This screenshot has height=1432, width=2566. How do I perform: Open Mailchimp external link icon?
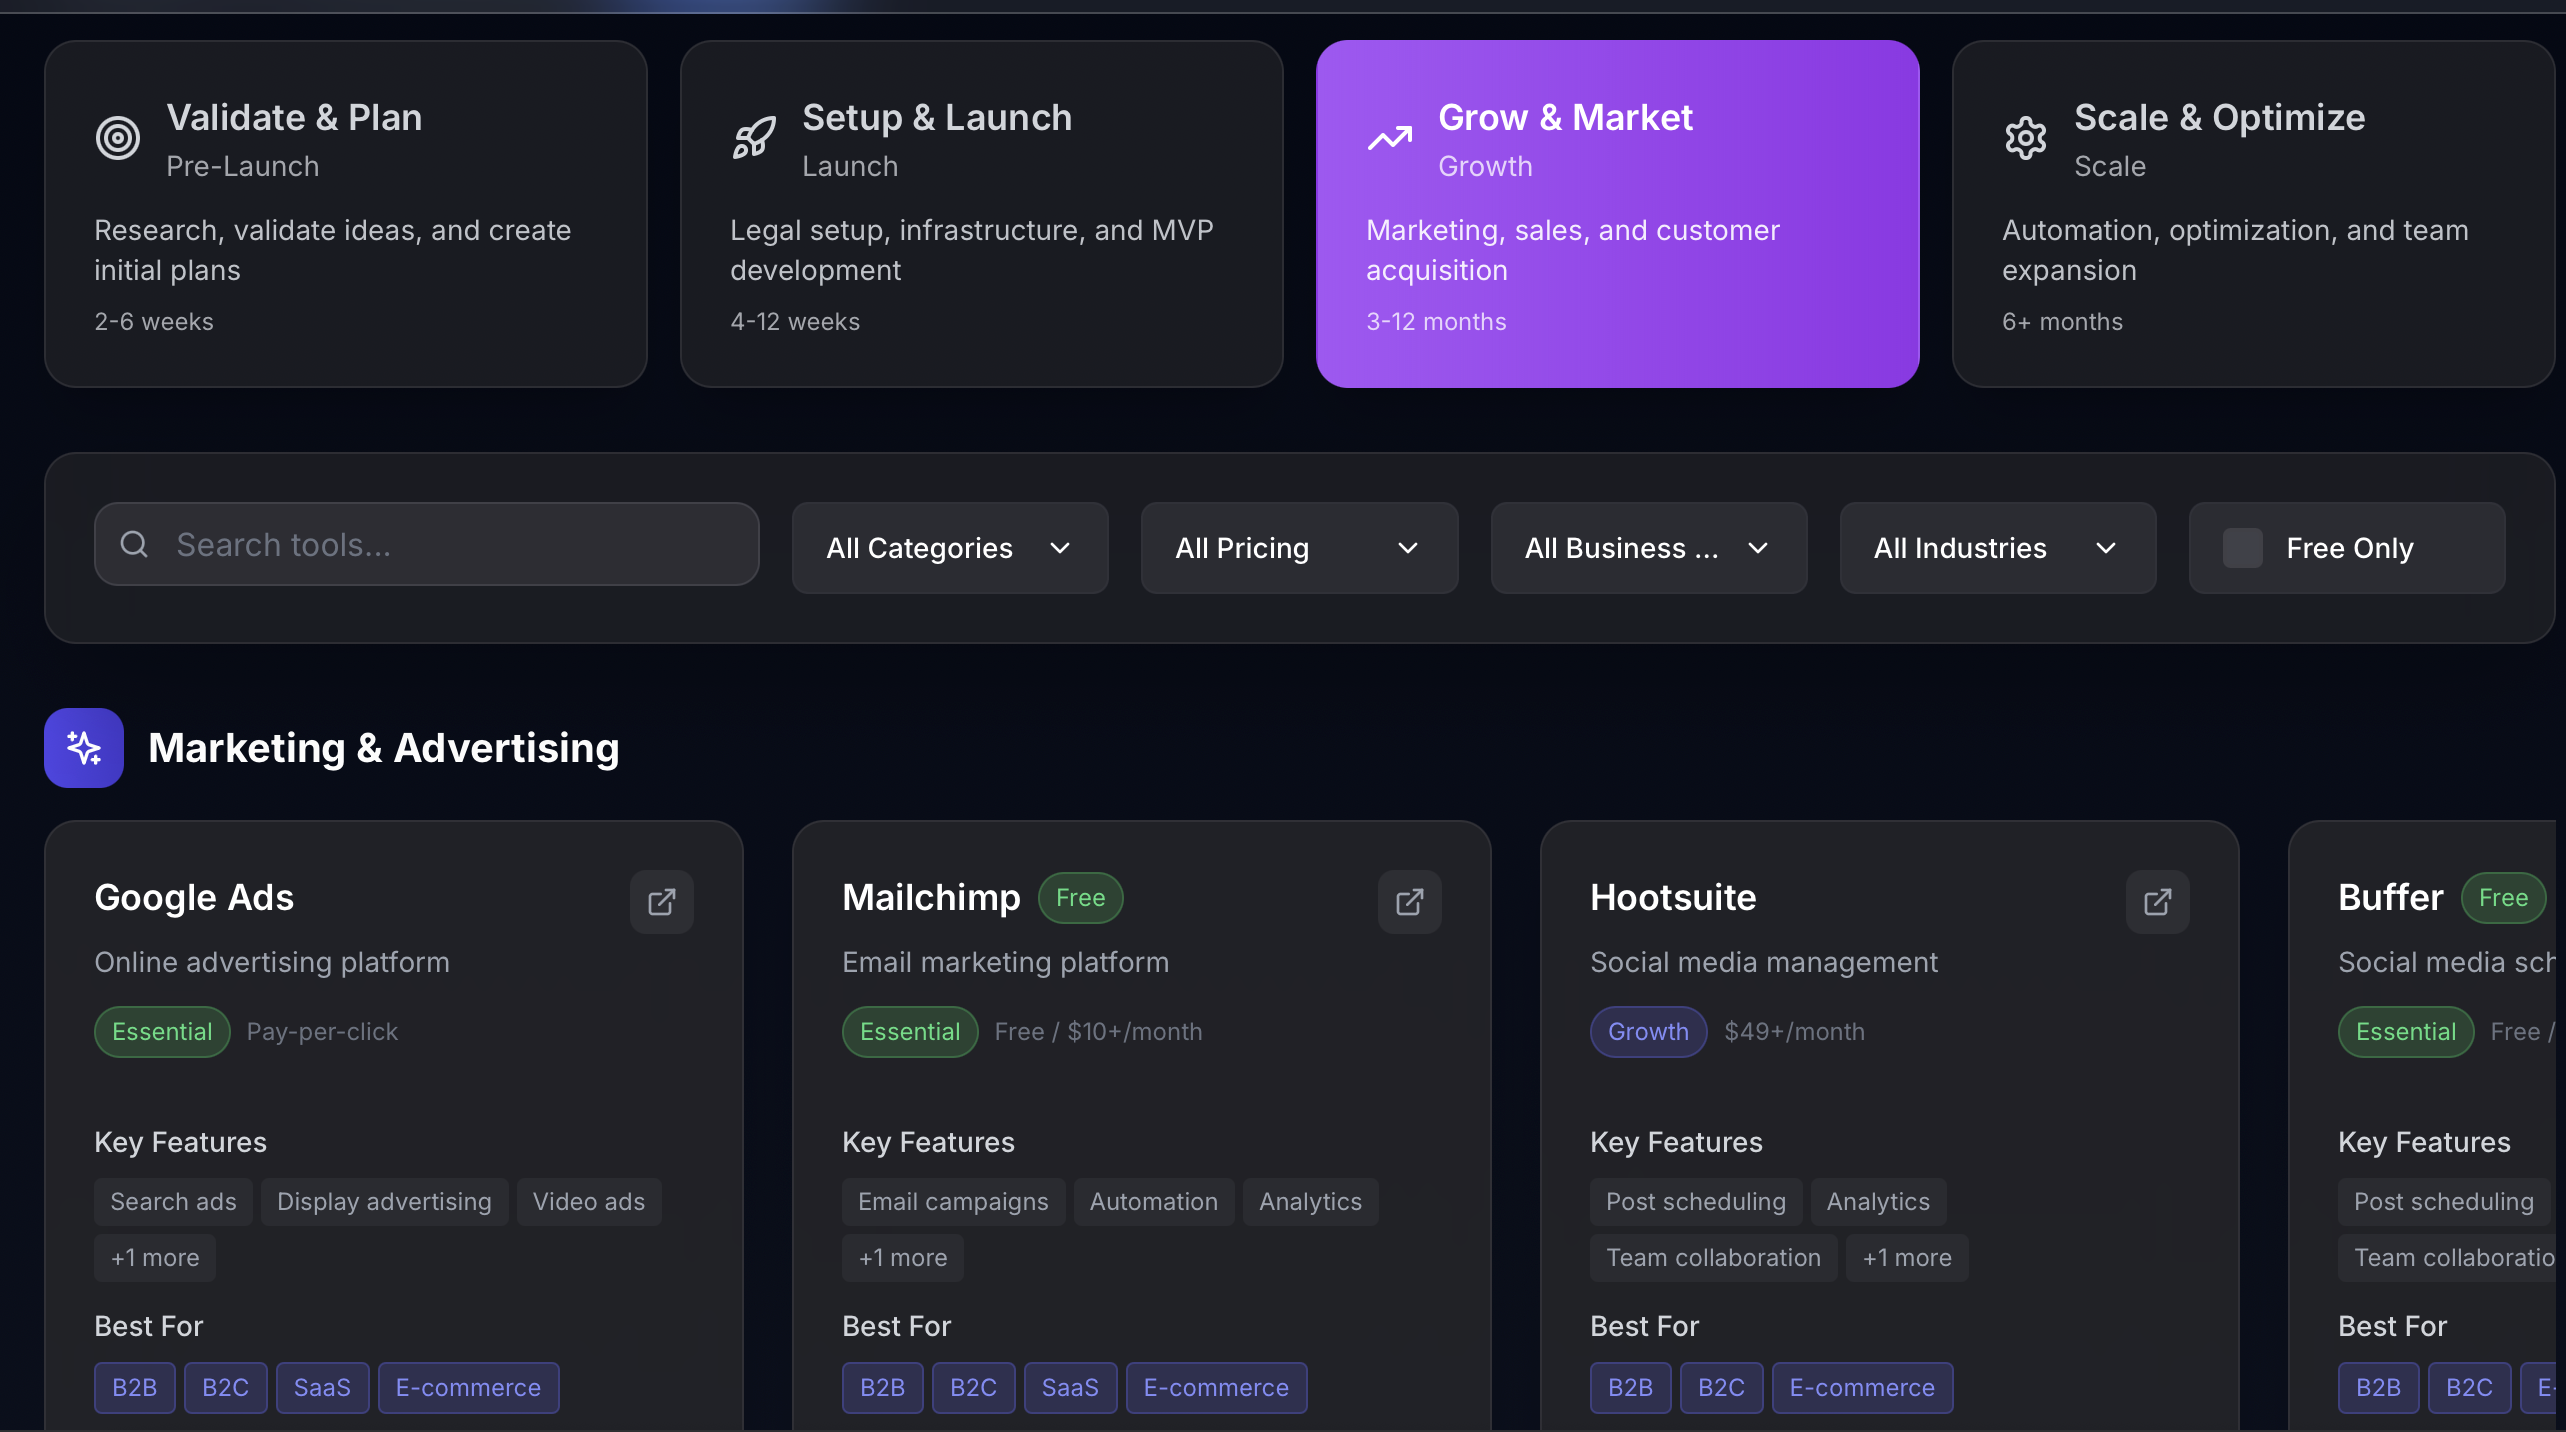1410,902
